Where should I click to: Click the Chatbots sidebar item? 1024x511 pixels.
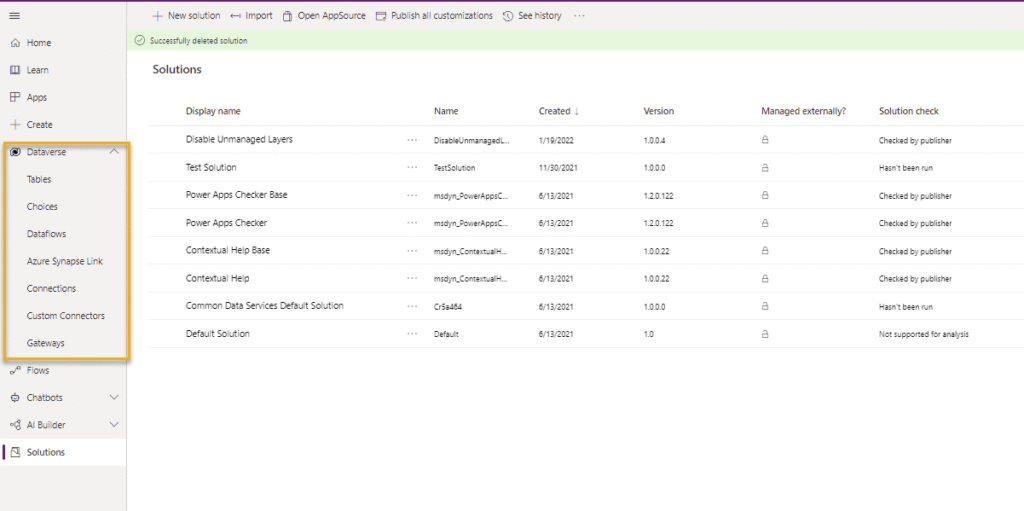coord(44,397)
